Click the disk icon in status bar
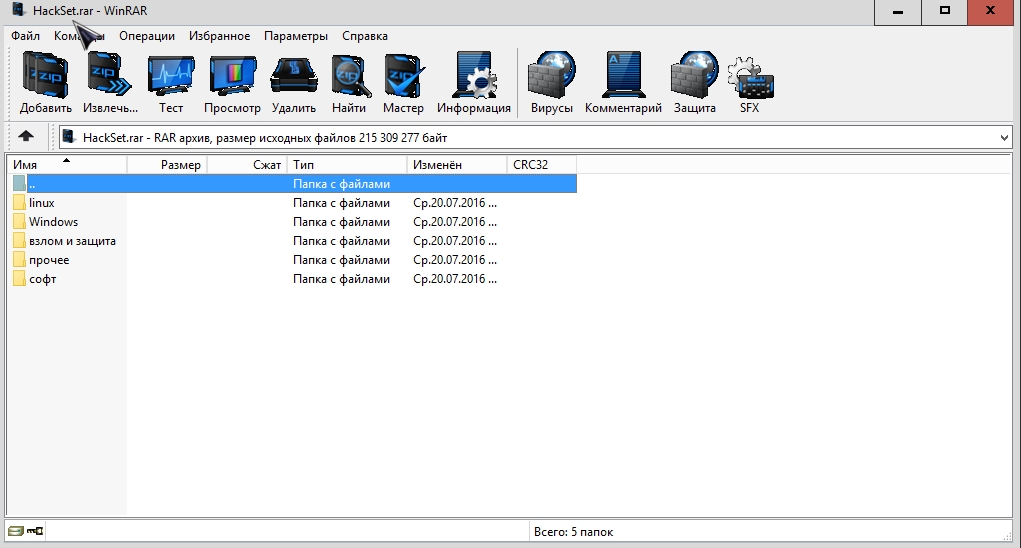This screenshot has width=1021, height=548. [x=16, y=531]
